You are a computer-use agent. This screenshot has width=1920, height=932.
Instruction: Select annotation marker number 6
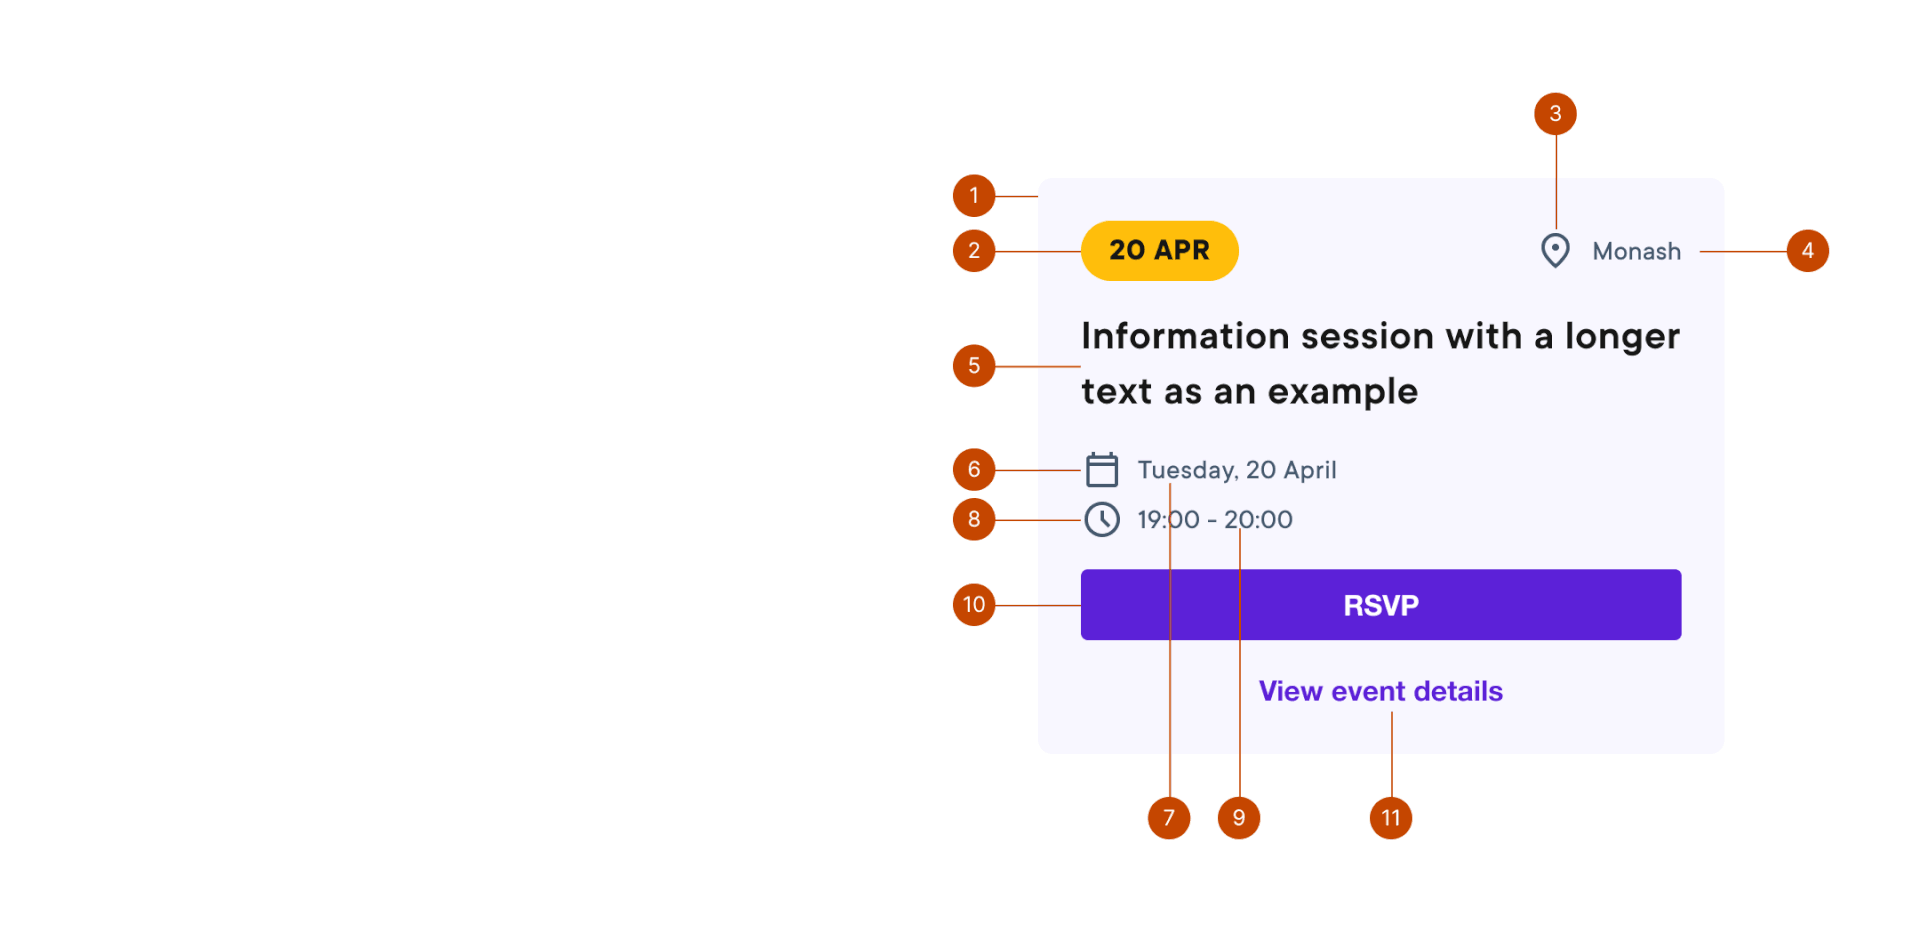pos(974,469)
